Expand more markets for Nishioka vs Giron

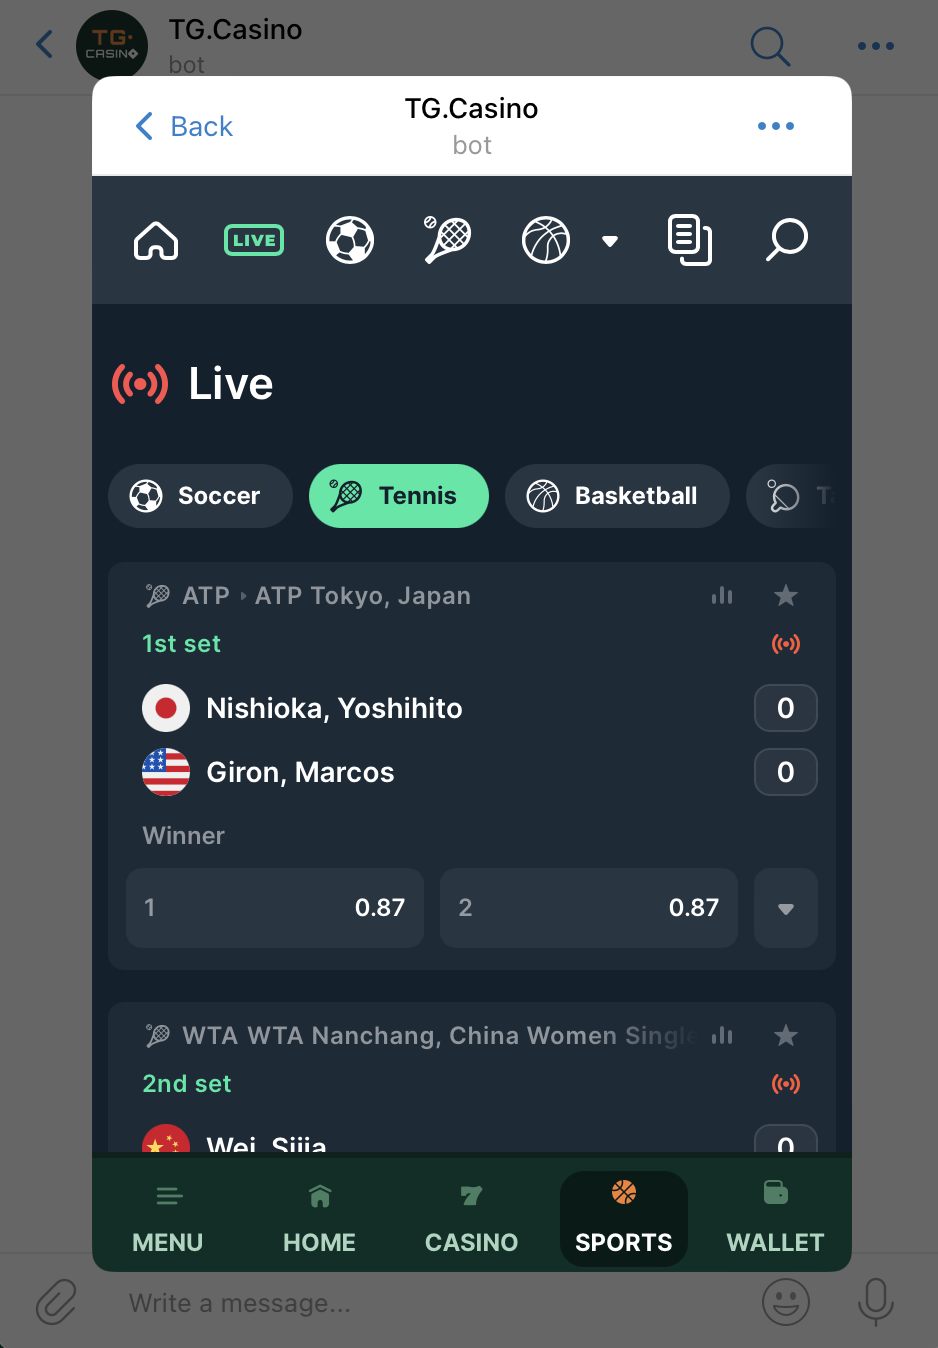[x=786, y=908]
